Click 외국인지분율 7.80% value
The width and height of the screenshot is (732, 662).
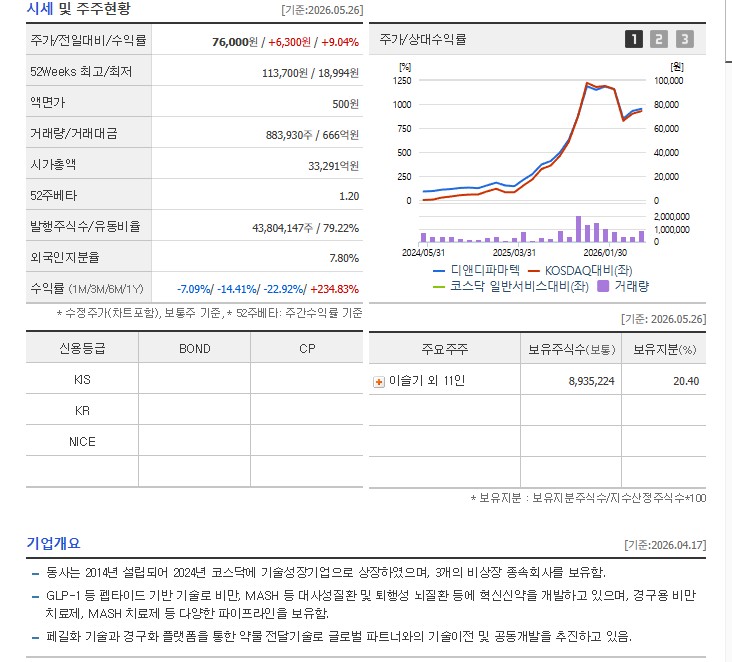(344, 258)
